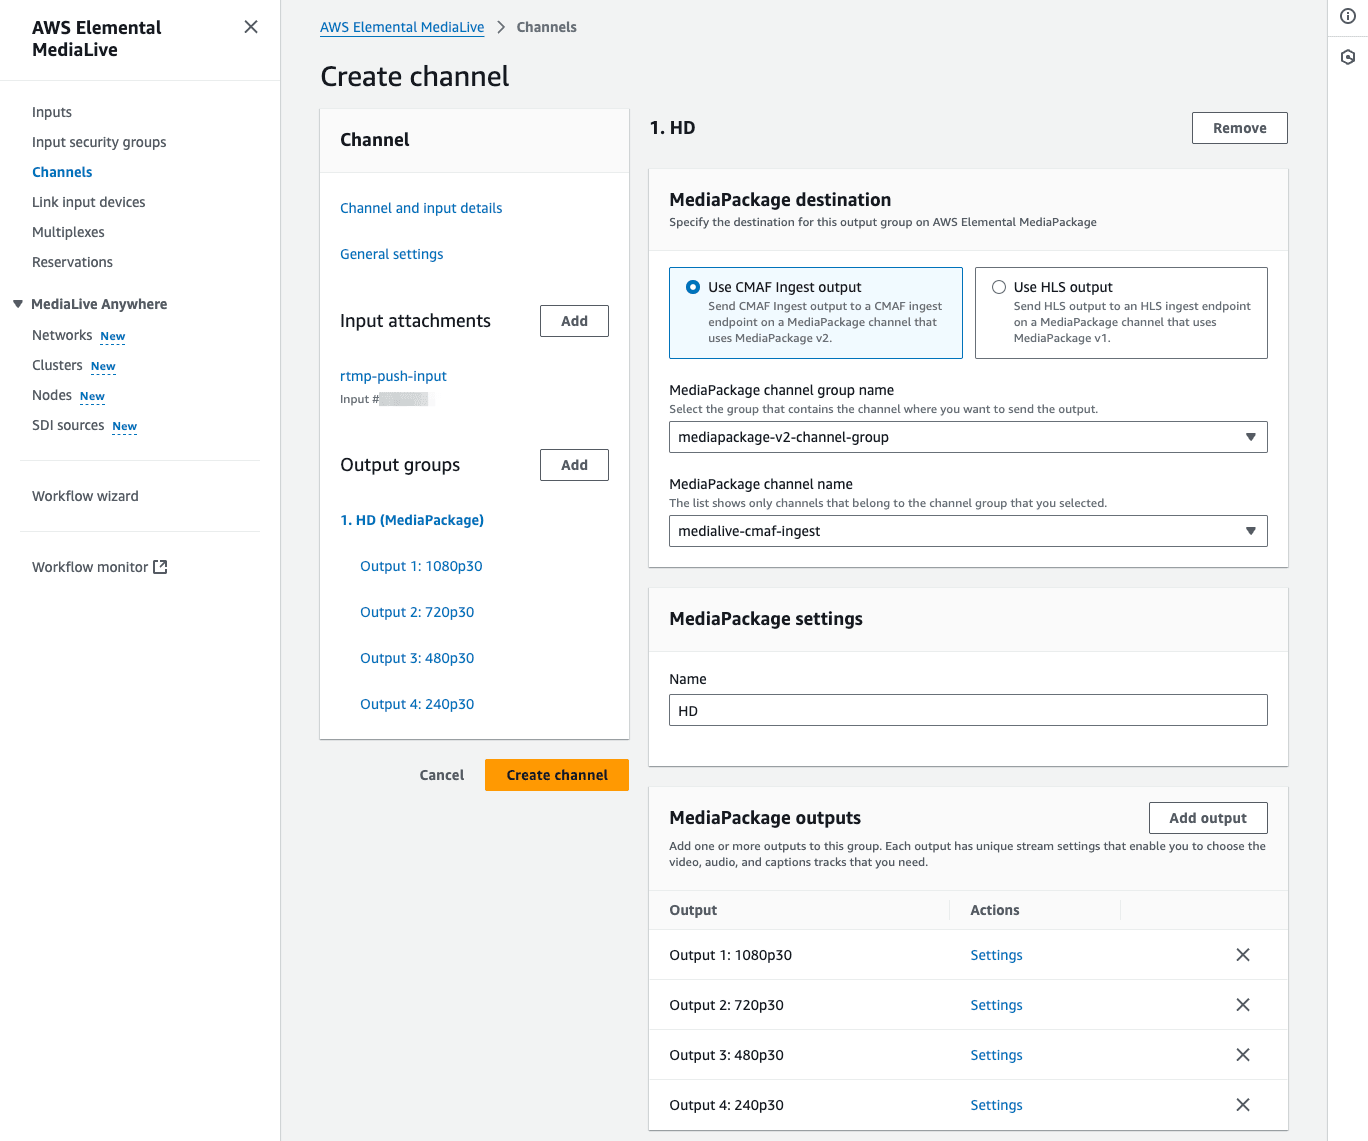1368x1141 pixels.
Task: Open Settings for Output 3: 480p30
Action: click(x=996, y=1055)
